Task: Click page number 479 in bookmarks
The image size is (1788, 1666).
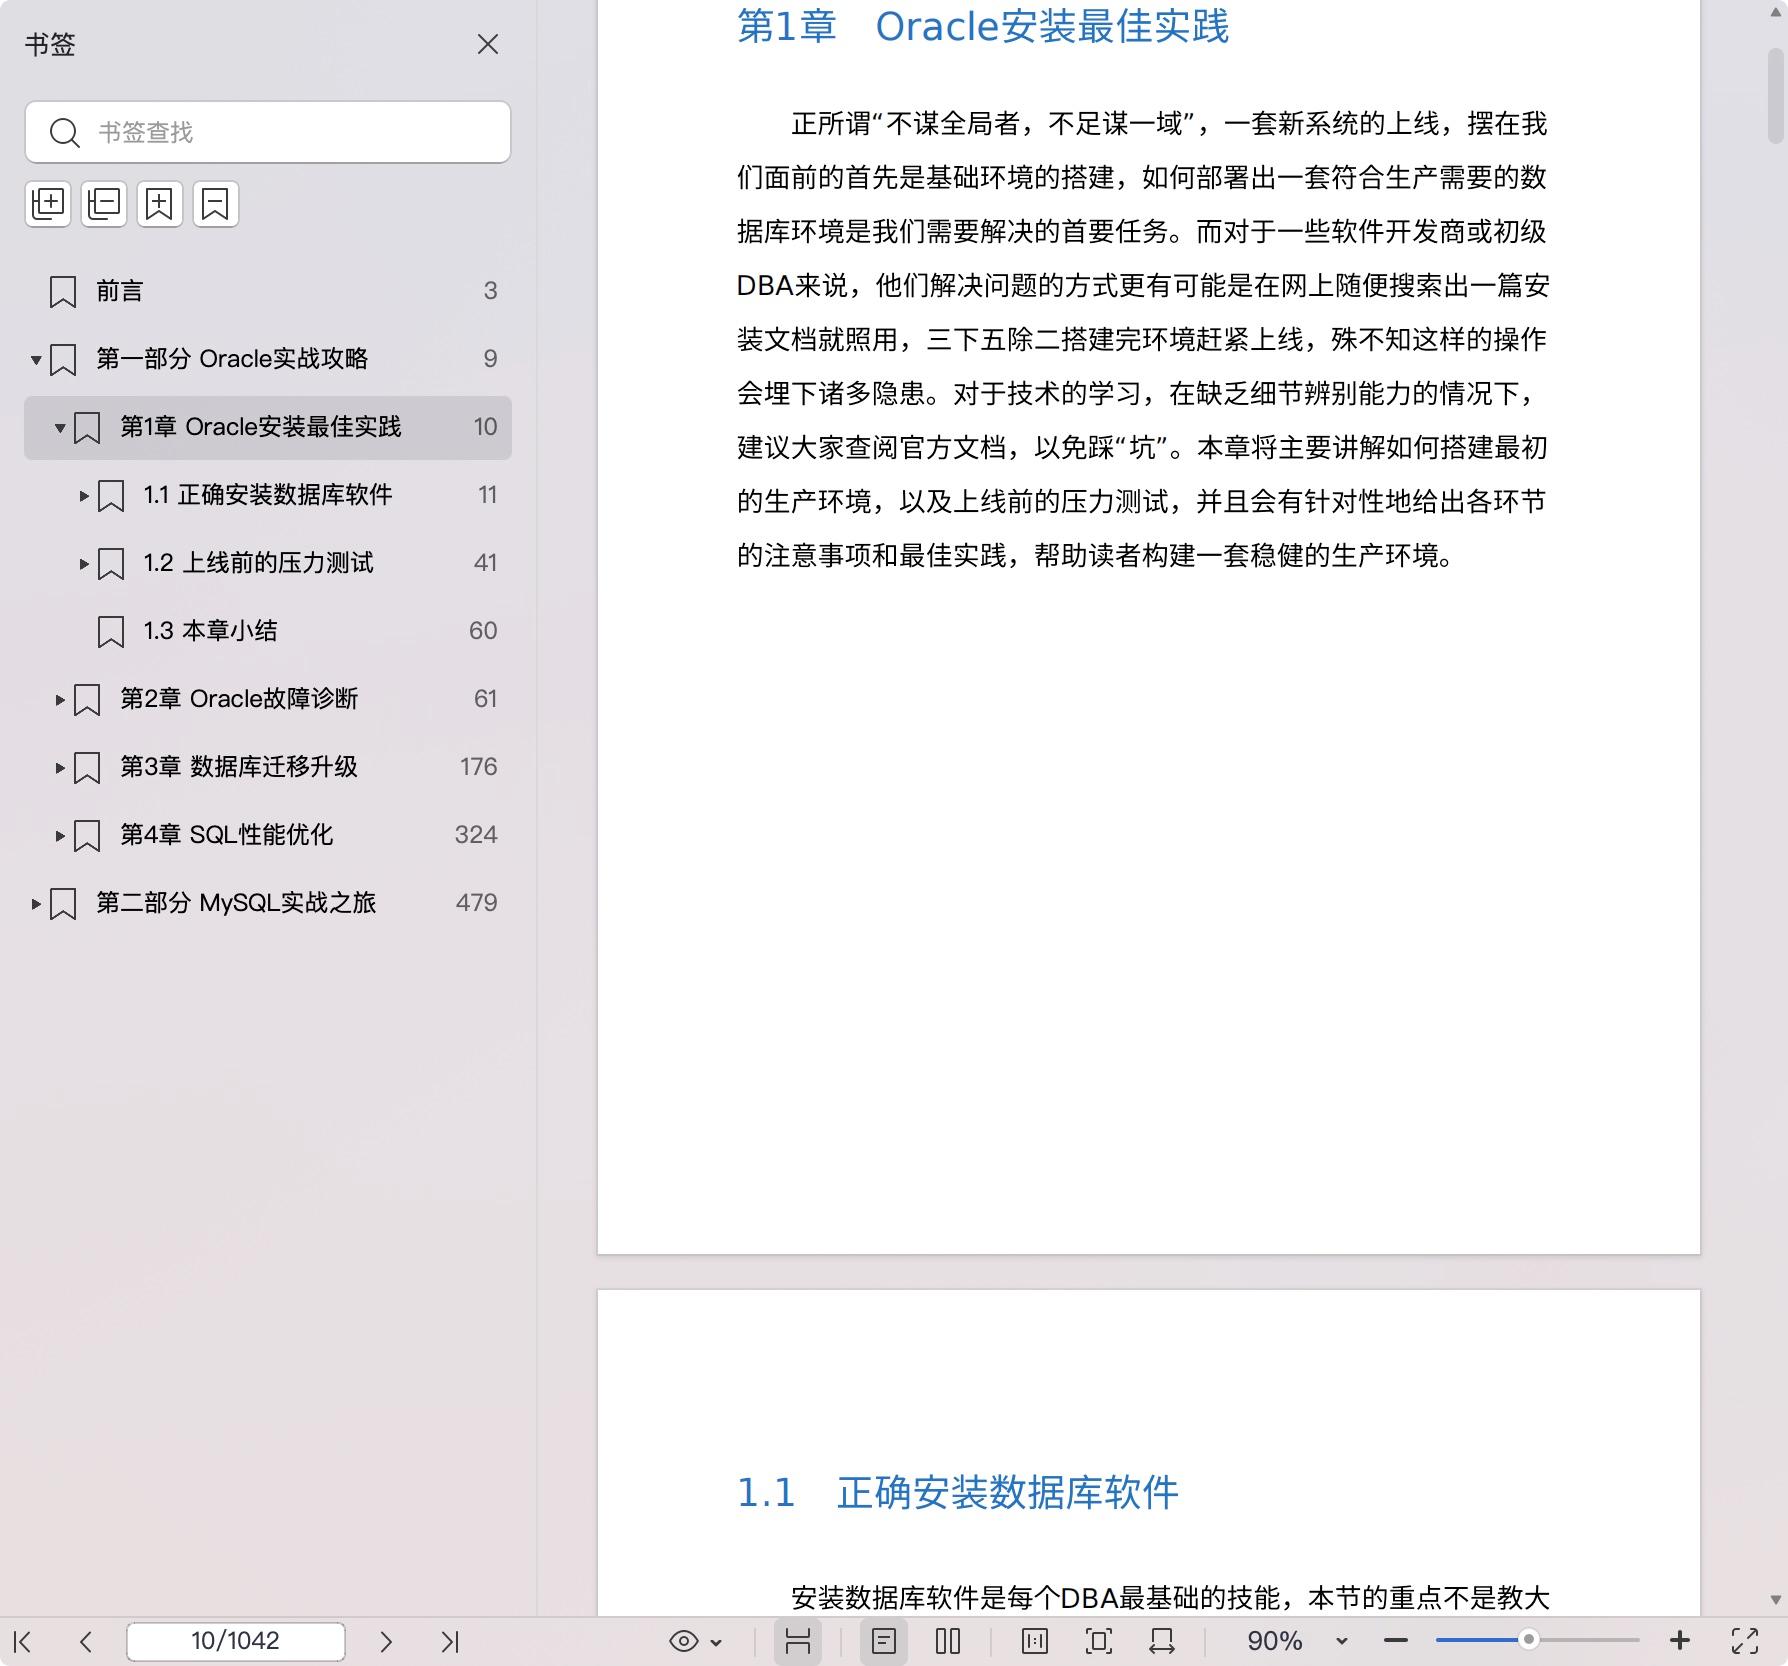Action: pos(476,903)
